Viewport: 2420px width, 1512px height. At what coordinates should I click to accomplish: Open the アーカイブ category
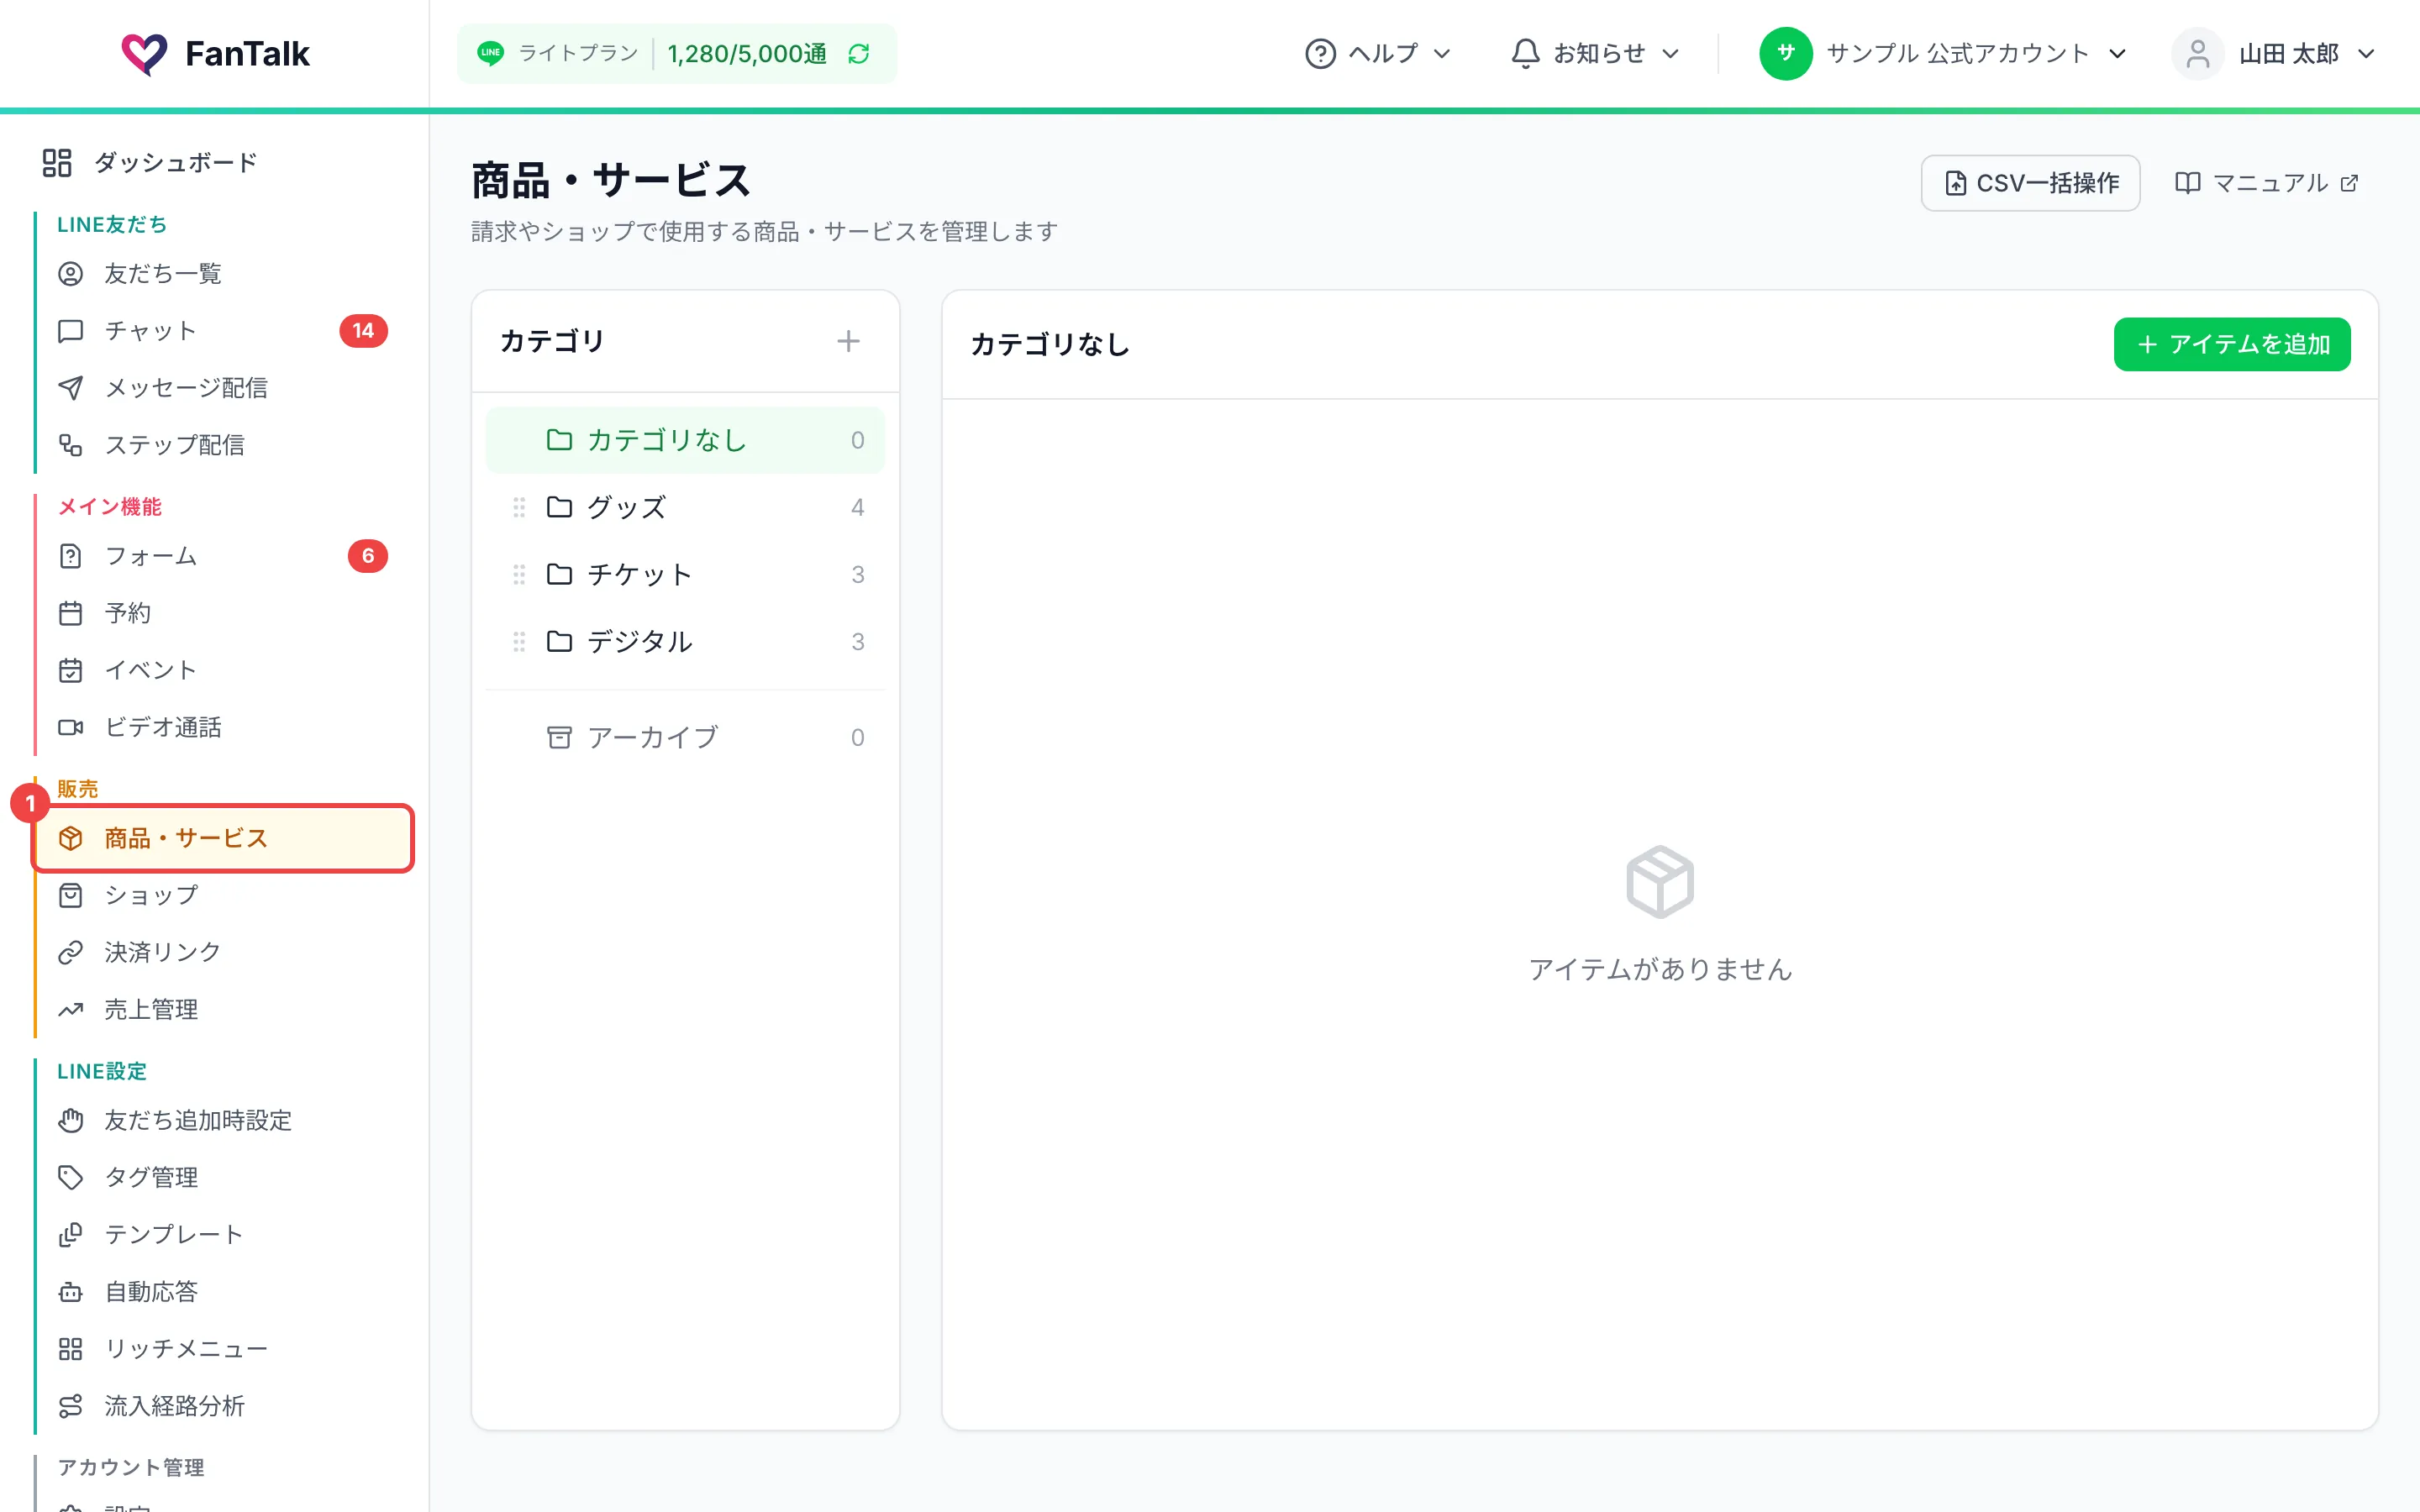tap(685, 737)
